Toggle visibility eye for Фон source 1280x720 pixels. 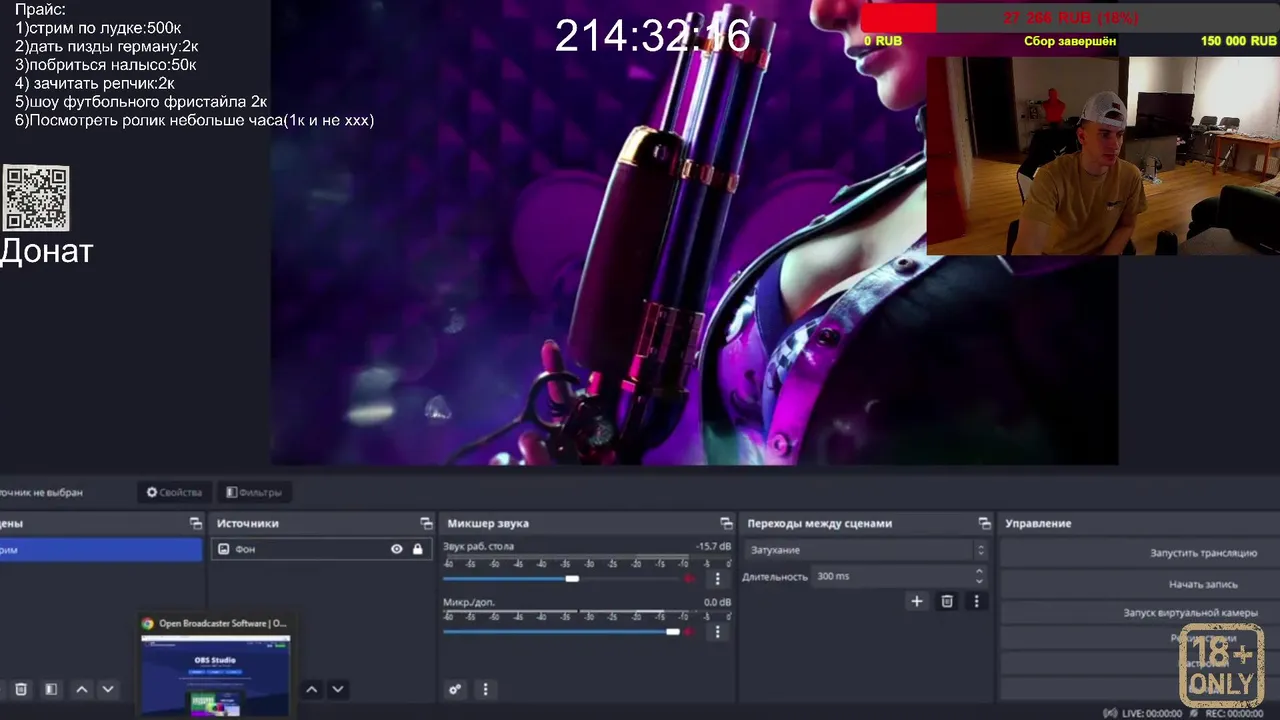coord(397,549)
